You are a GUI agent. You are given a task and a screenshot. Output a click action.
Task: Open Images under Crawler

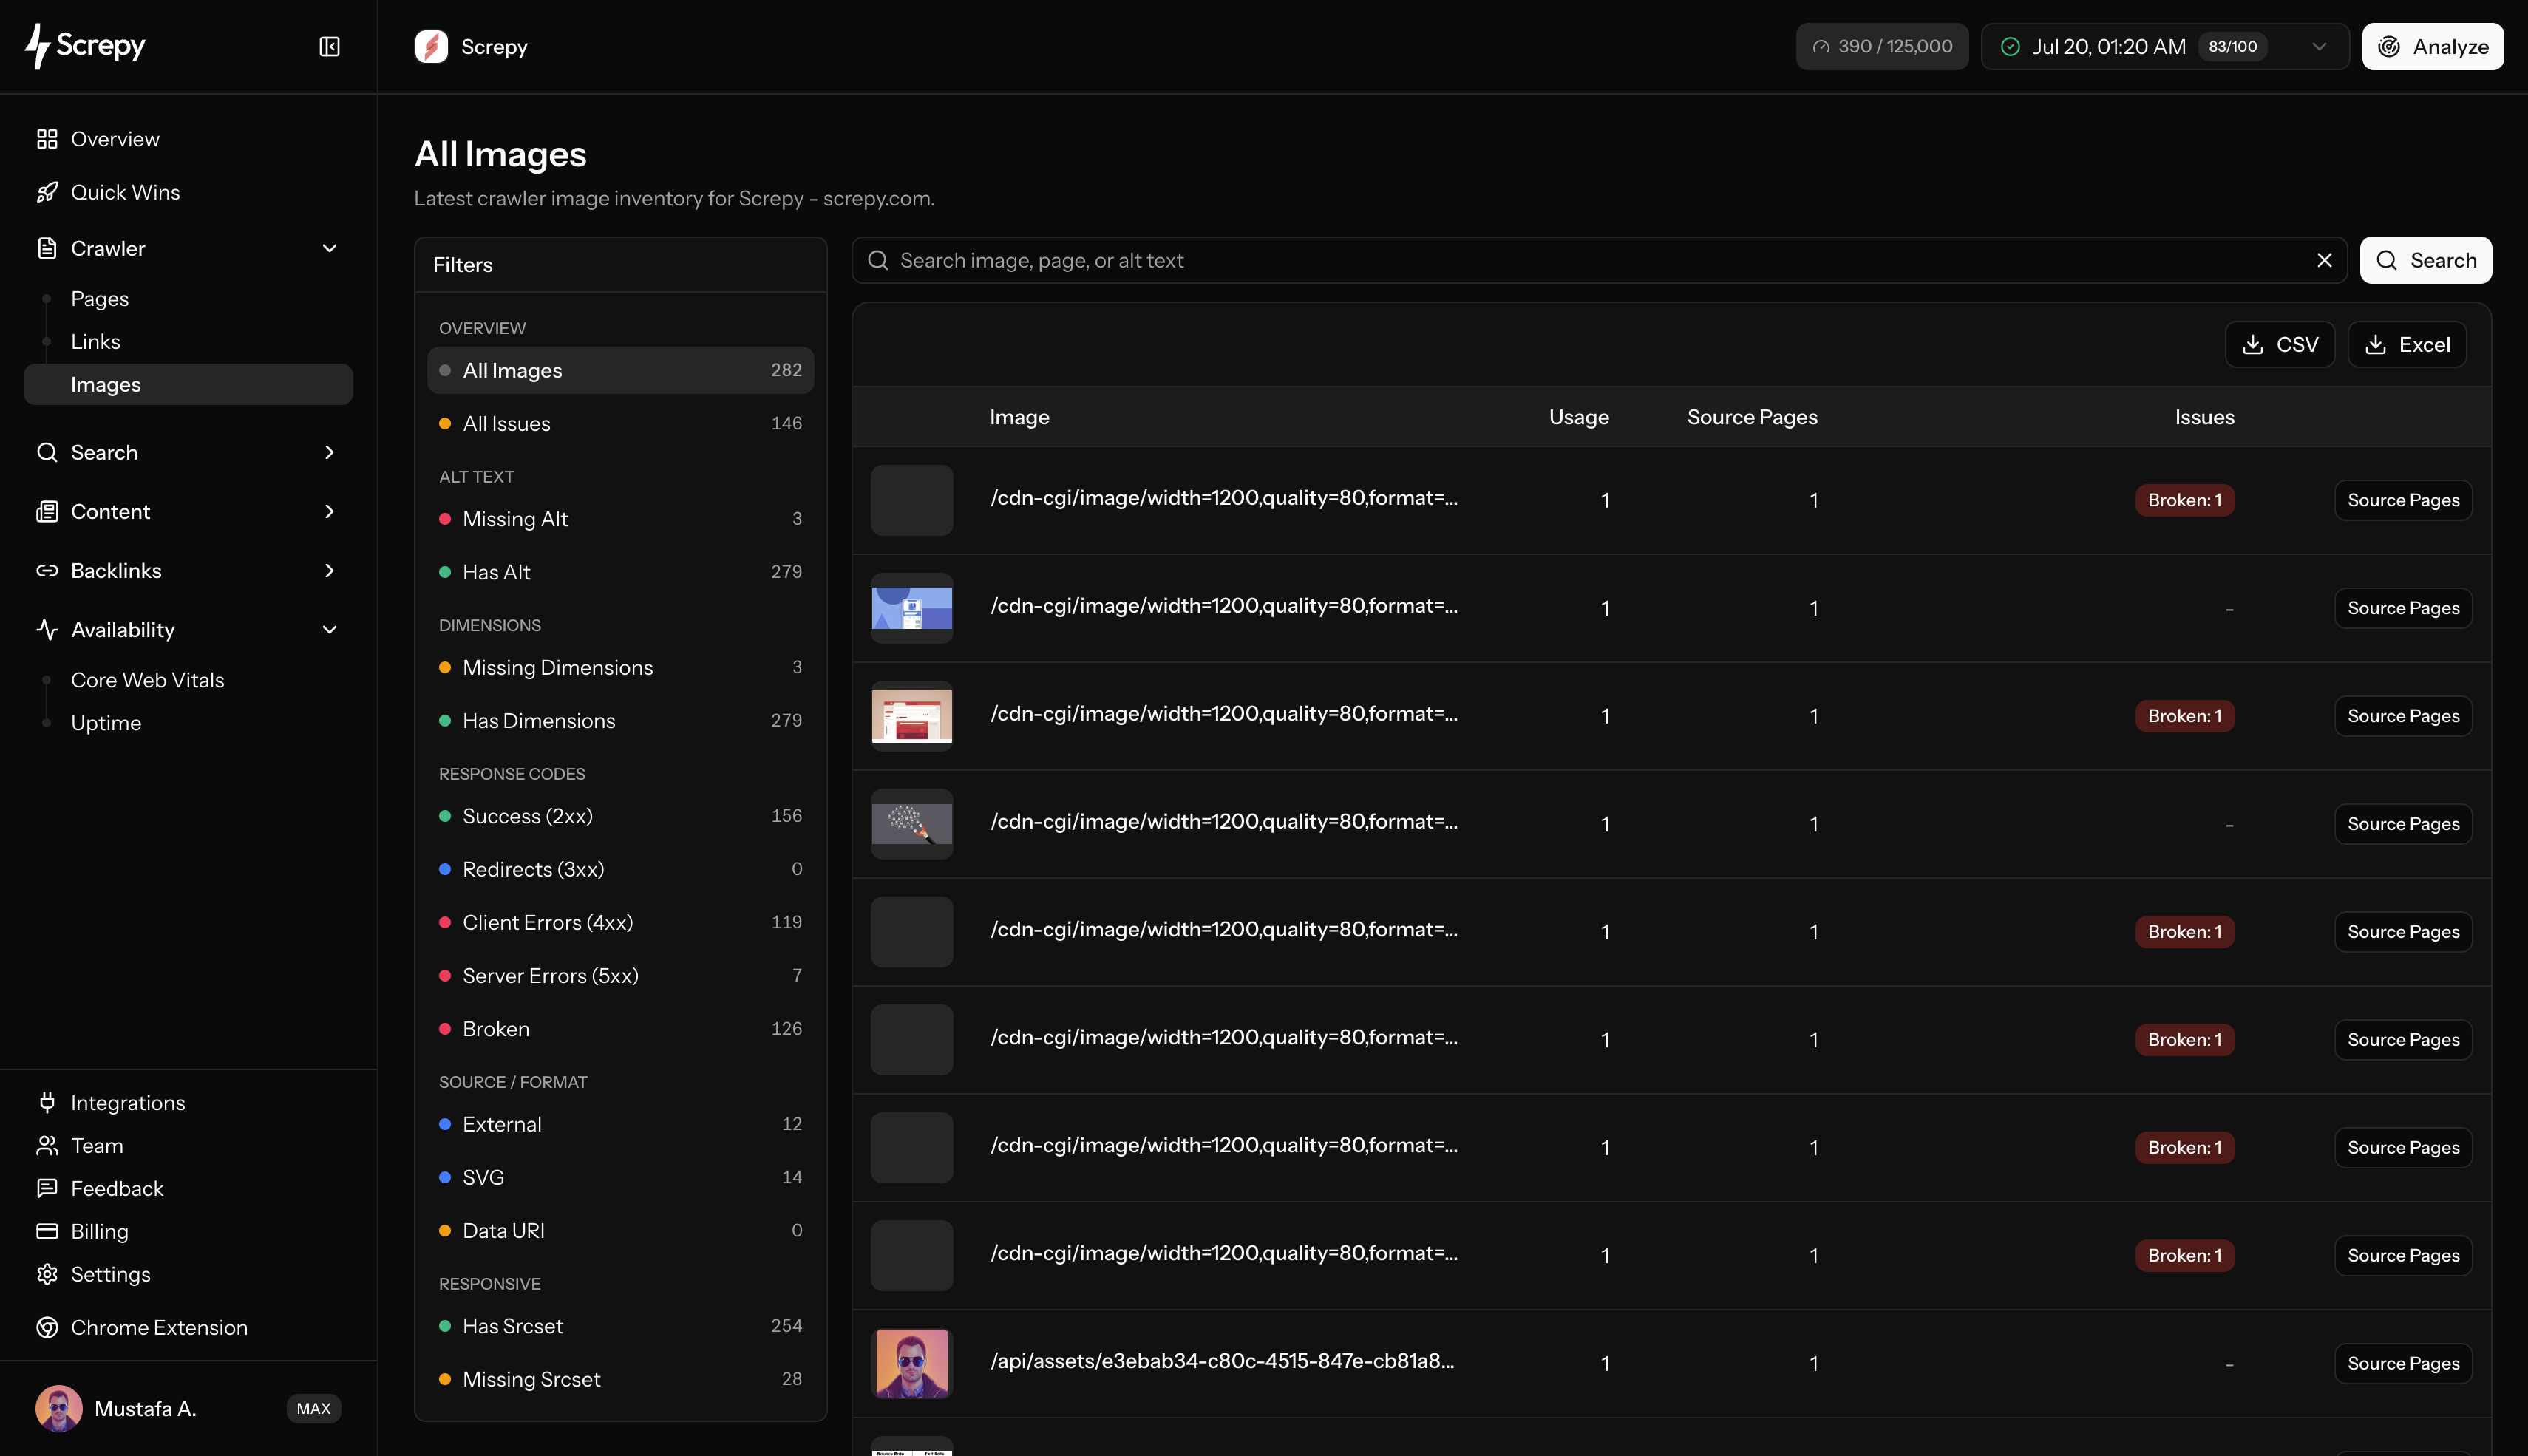click(188, 384)
